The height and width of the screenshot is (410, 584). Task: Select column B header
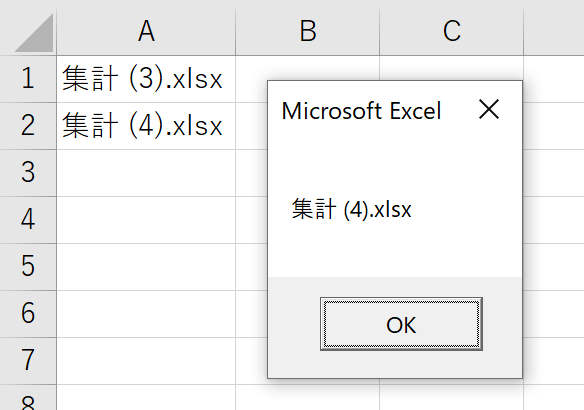(x=308, y=32)
